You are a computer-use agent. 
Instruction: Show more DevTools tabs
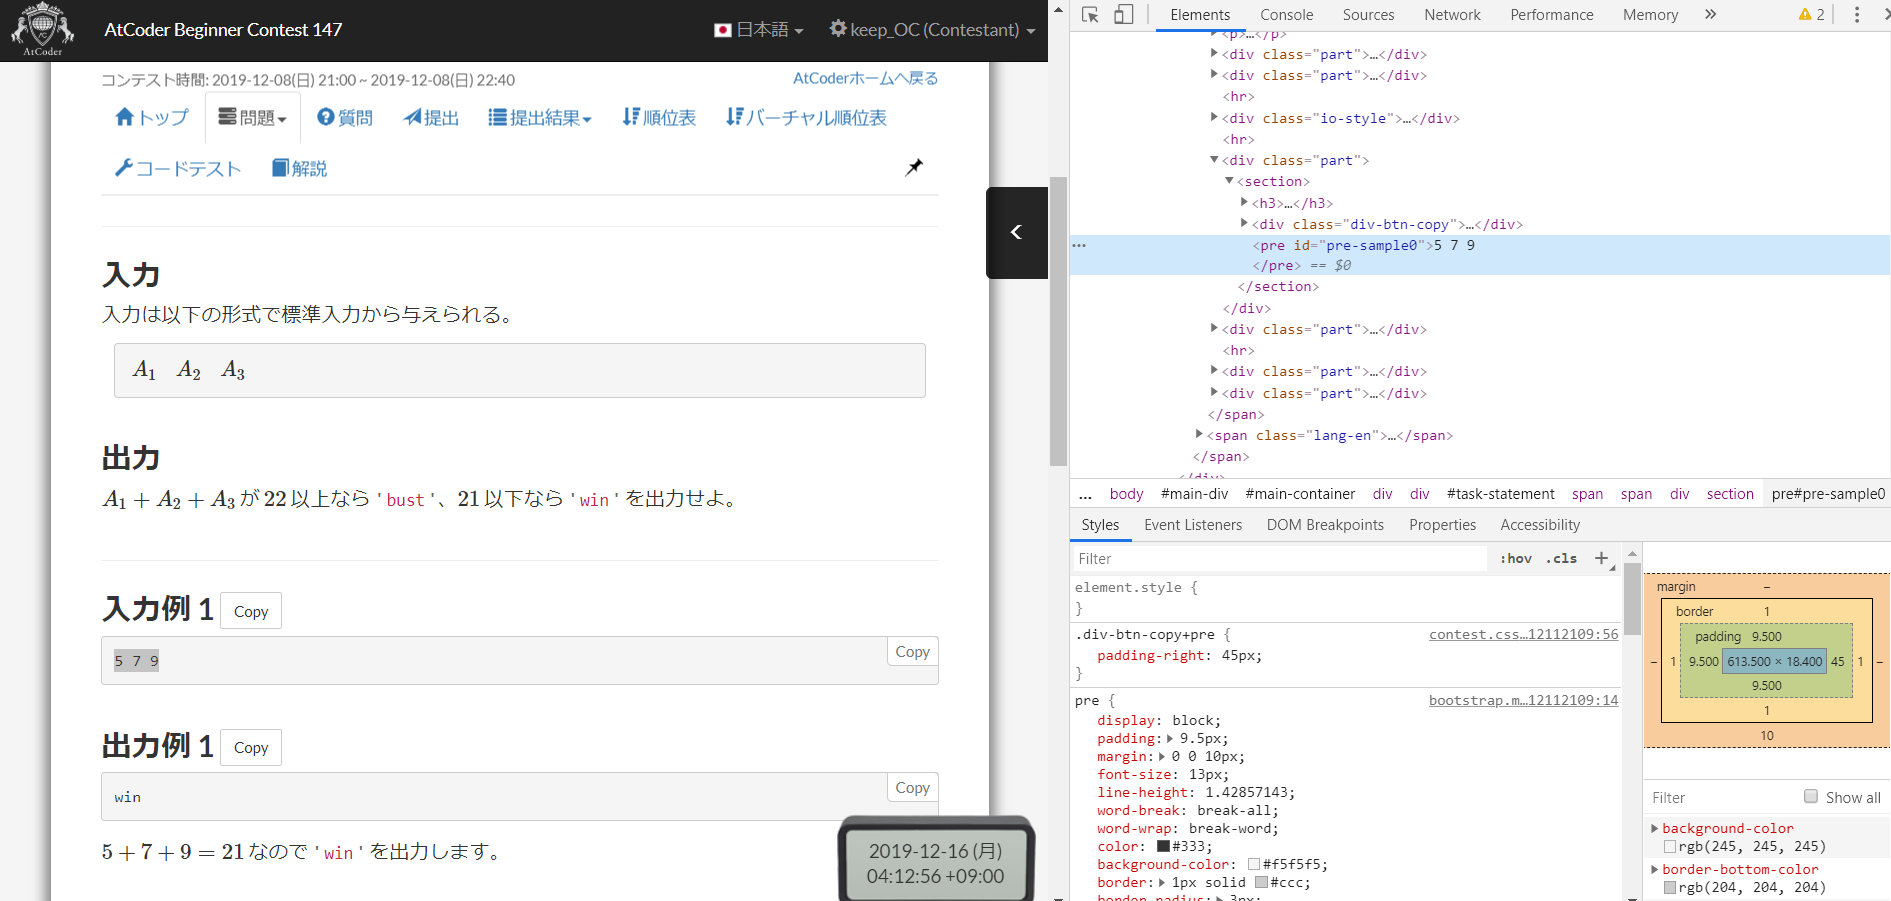click(x=1711, y=15)
